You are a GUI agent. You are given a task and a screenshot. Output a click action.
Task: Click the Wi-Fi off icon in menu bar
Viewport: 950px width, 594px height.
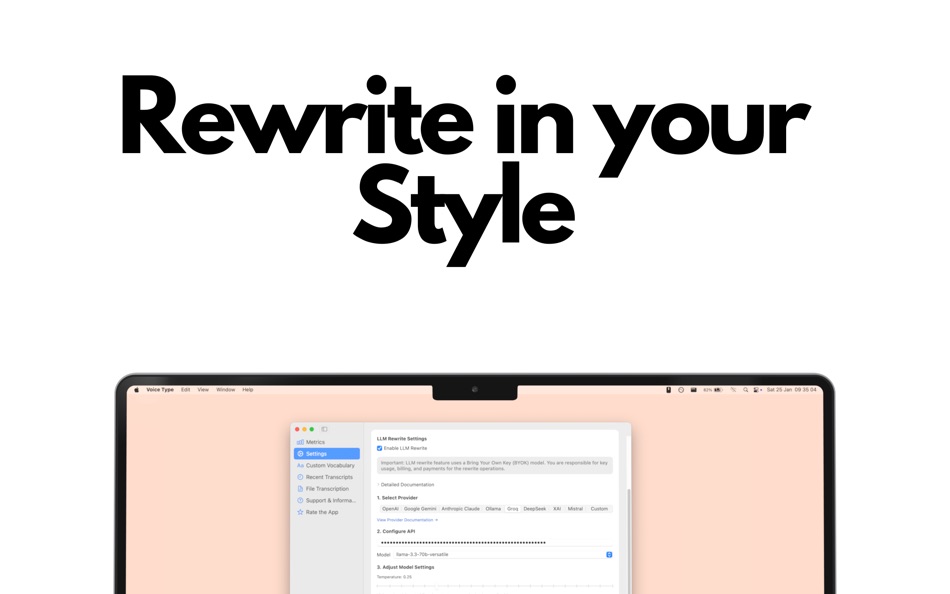click(x=733, y=390)
